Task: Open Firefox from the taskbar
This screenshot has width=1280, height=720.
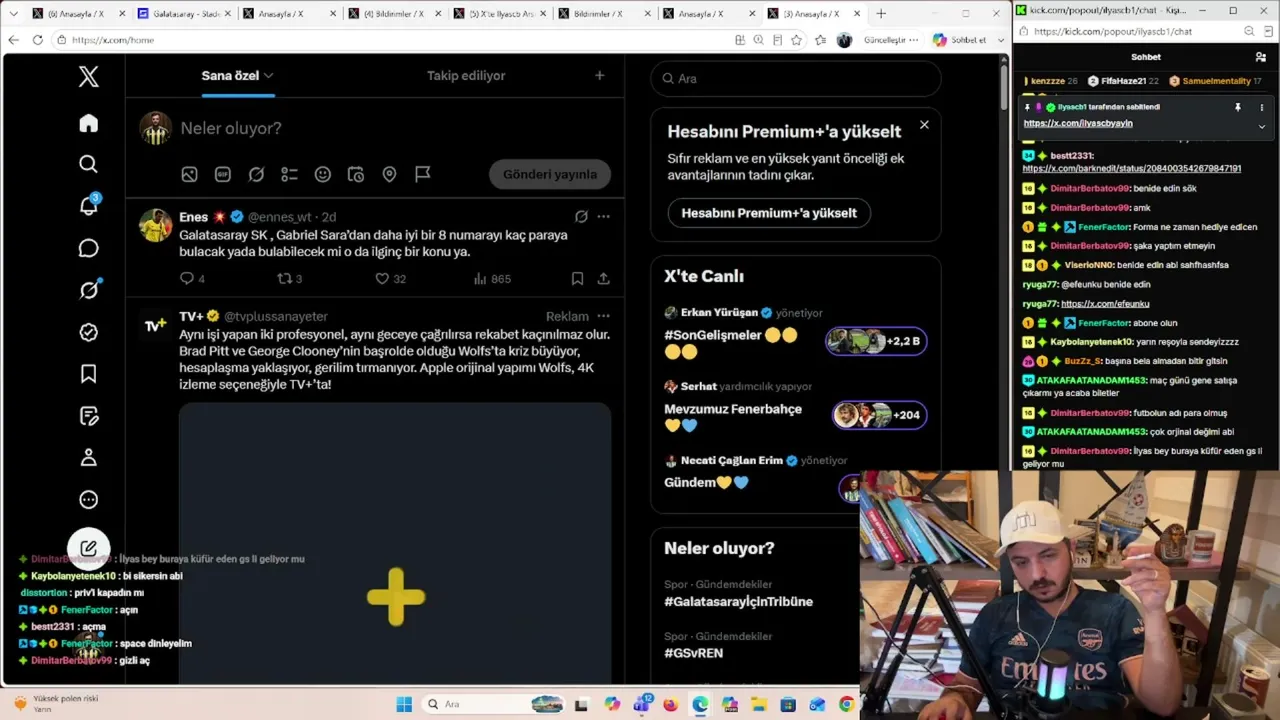Action: coord(670,704)
